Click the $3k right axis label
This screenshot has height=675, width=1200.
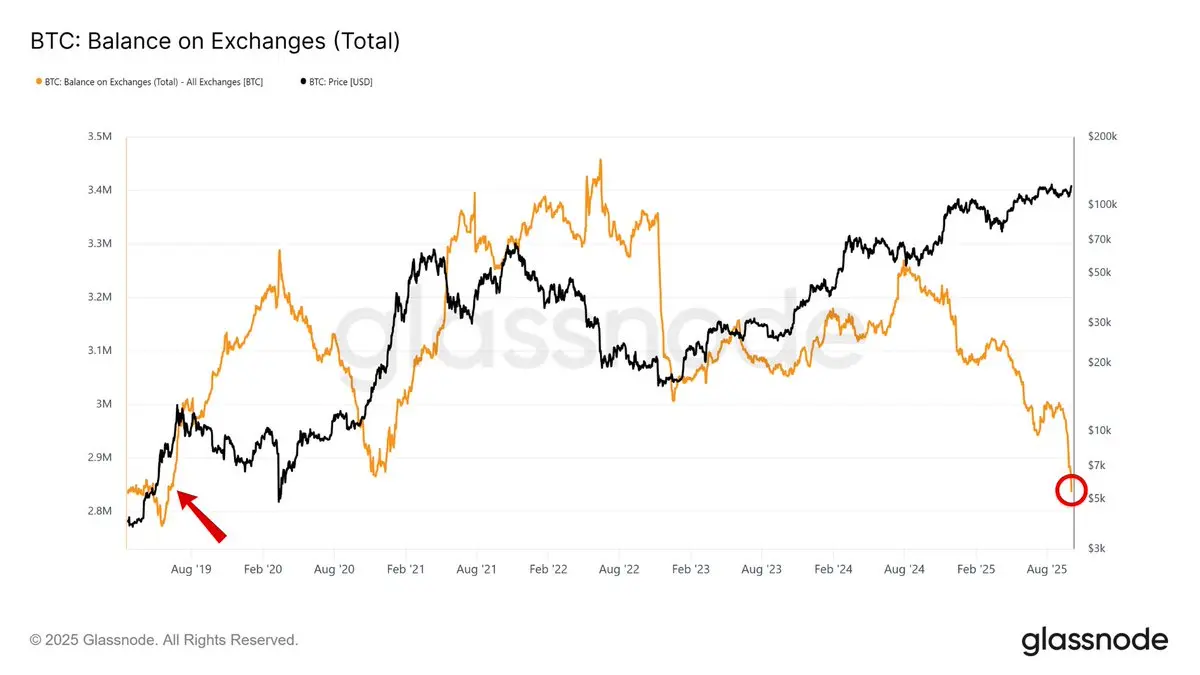point(1096,549)
